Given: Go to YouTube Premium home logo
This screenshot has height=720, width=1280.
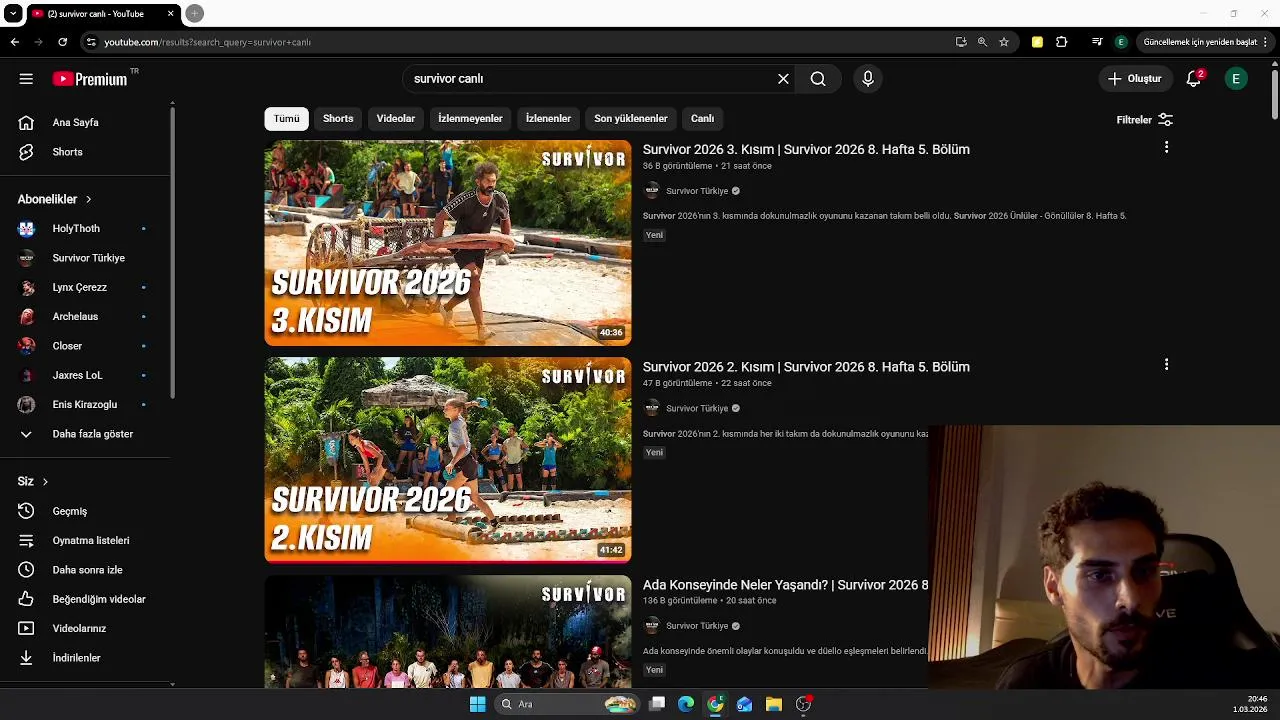Looking at the screenshot, I should [x=91, y=79].
